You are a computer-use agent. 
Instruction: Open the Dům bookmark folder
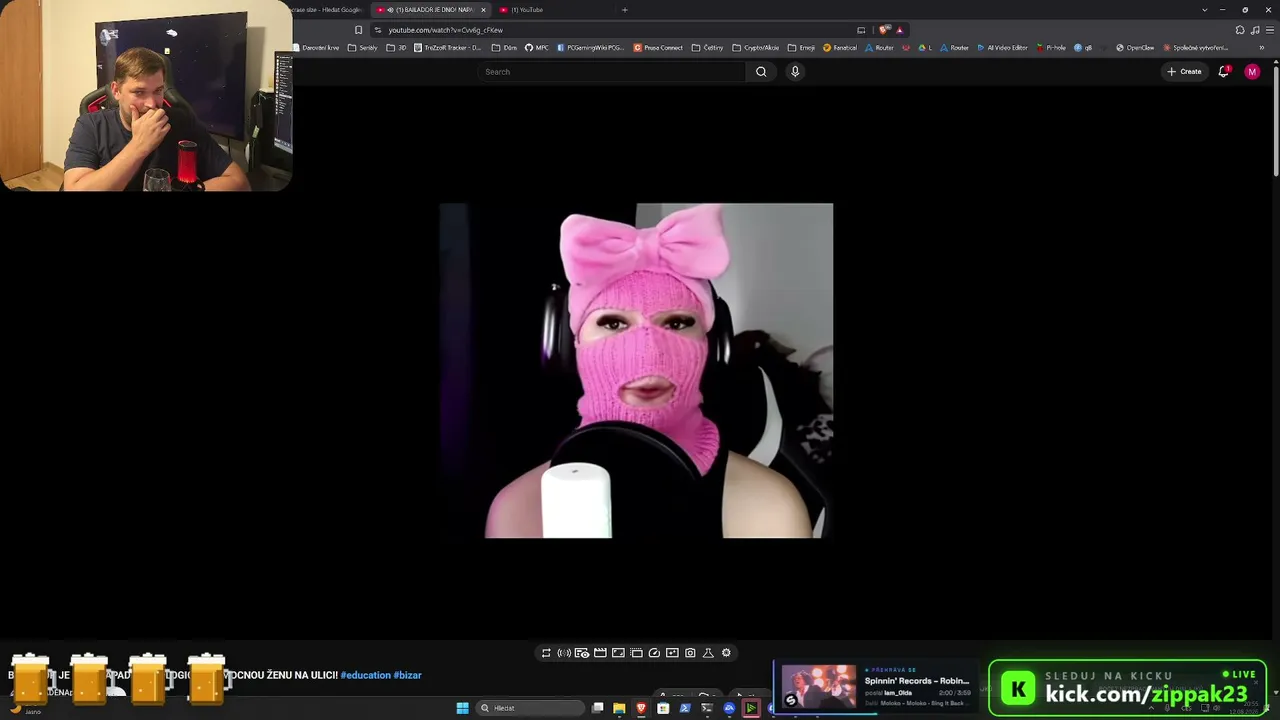505,48
